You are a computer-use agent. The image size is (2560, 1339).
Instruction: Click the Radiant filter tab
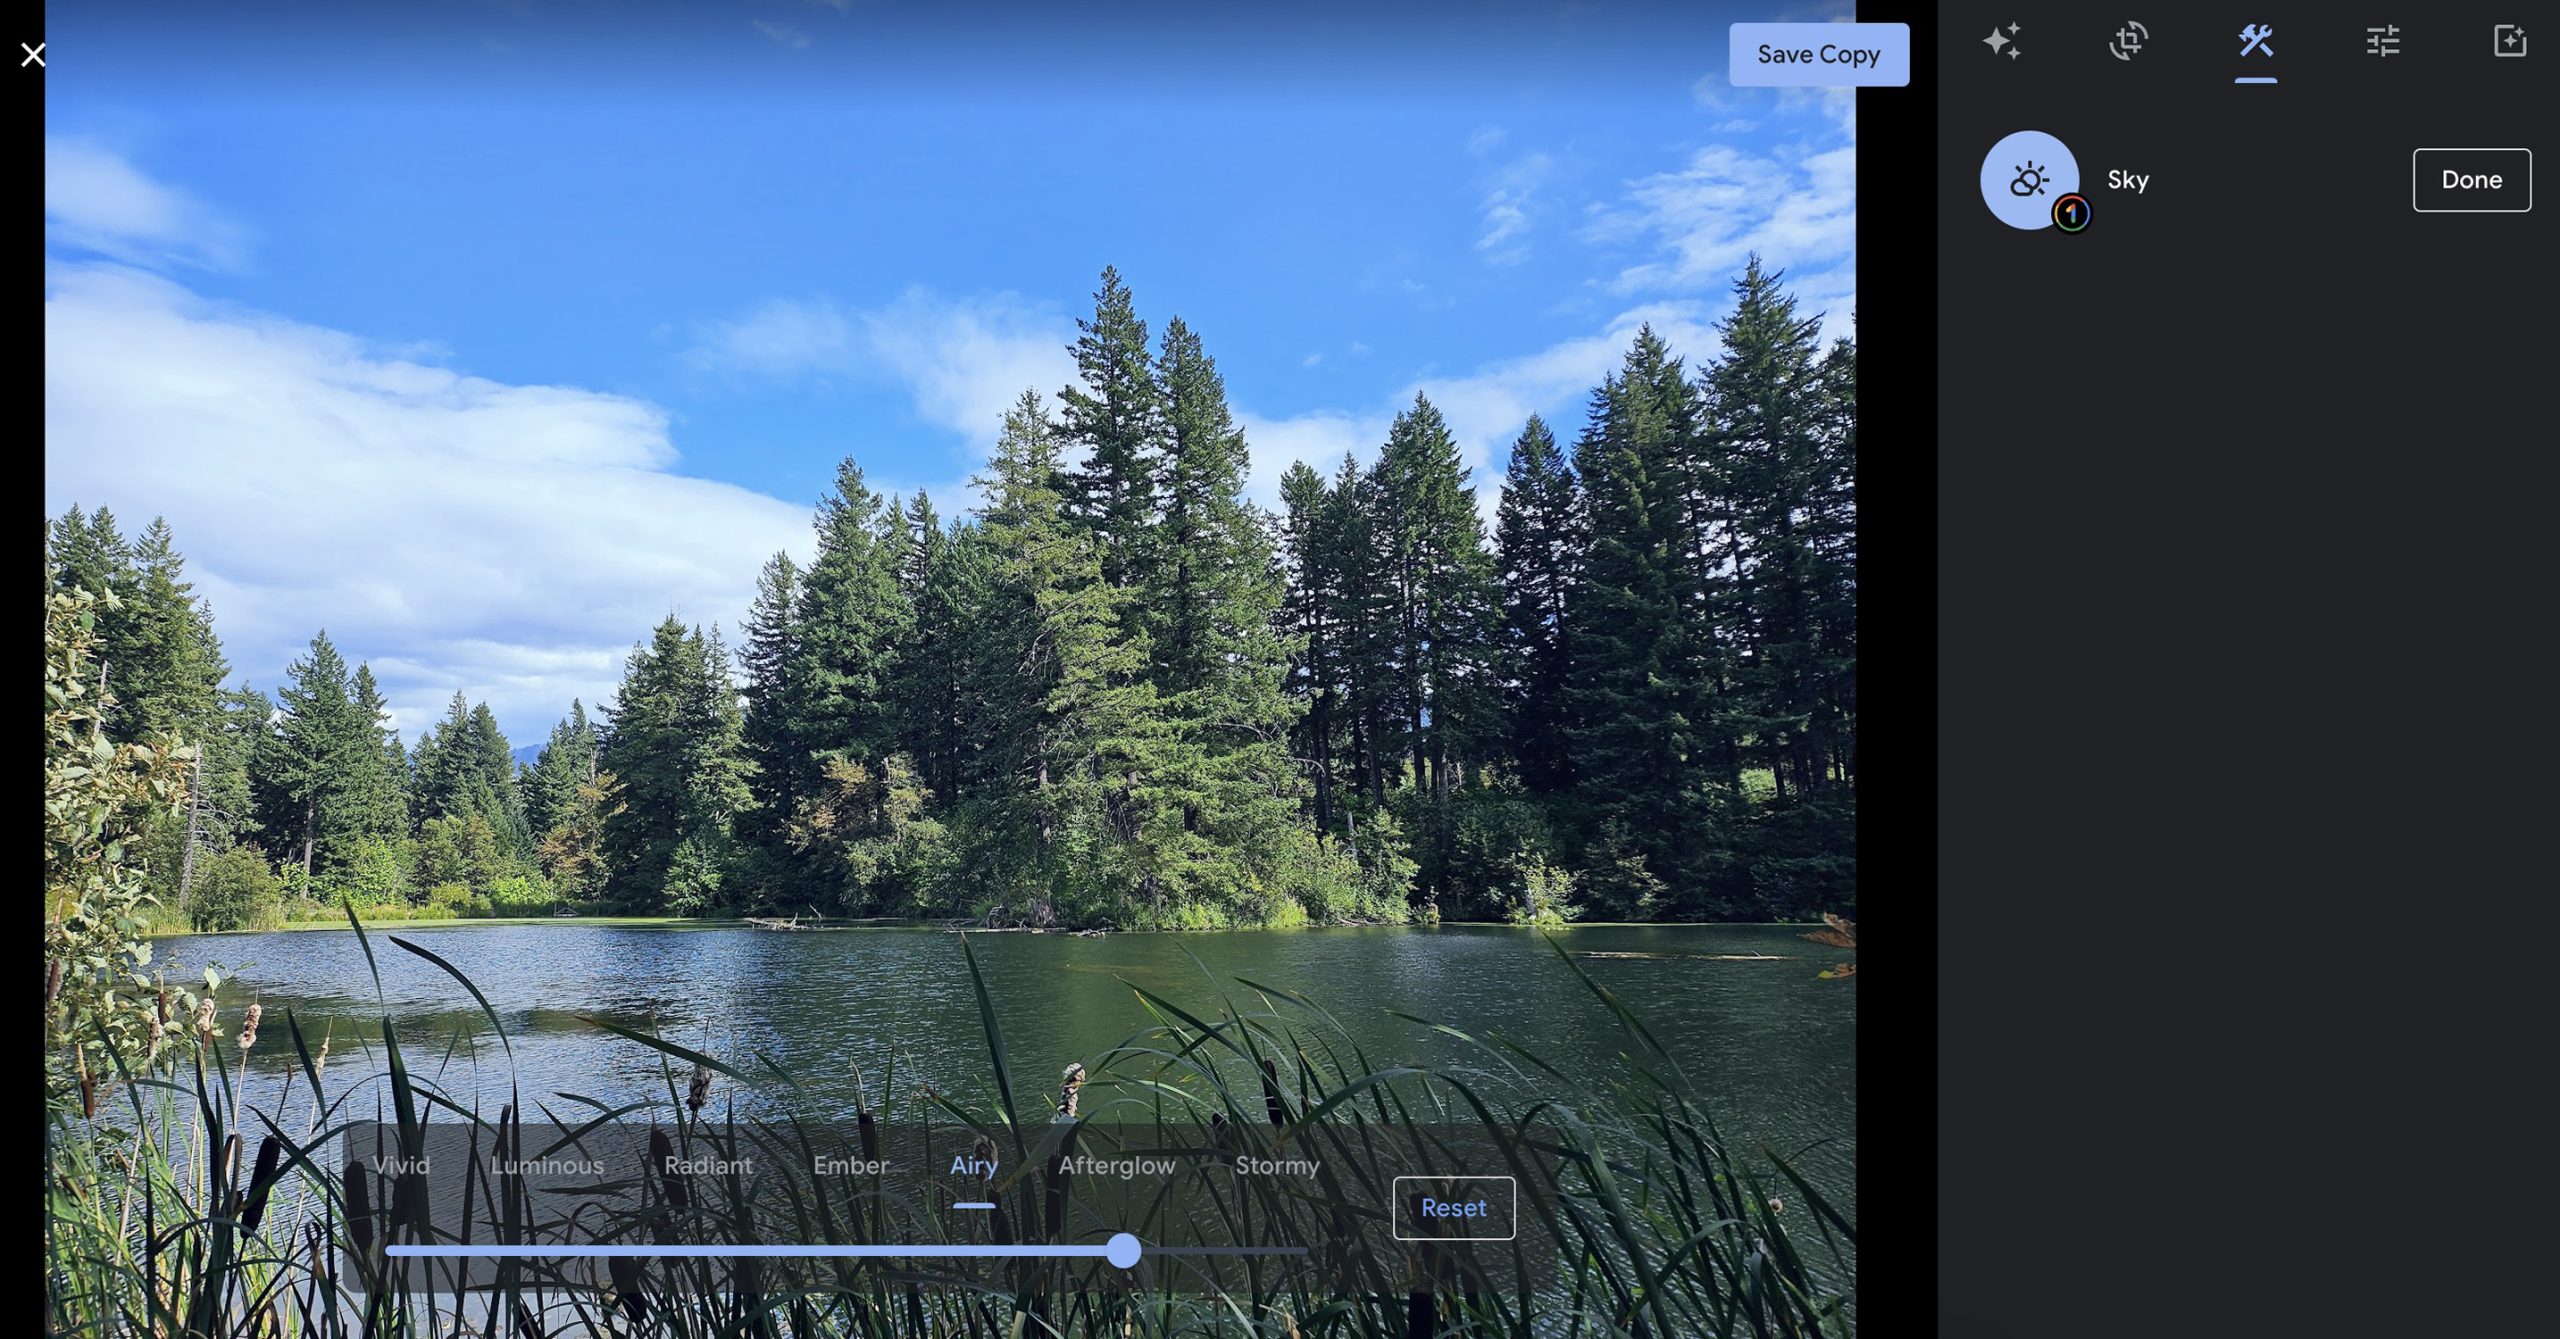[x=708, y=1165]
